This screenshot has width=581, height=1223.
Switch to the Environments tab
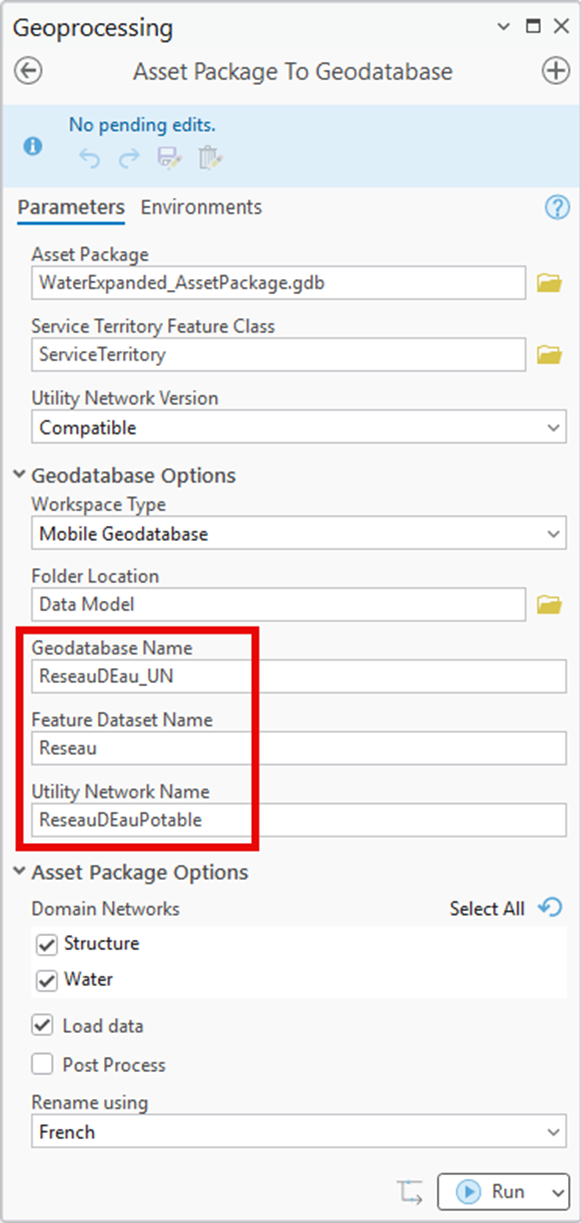pyautogui.click(x=201, y=207)
